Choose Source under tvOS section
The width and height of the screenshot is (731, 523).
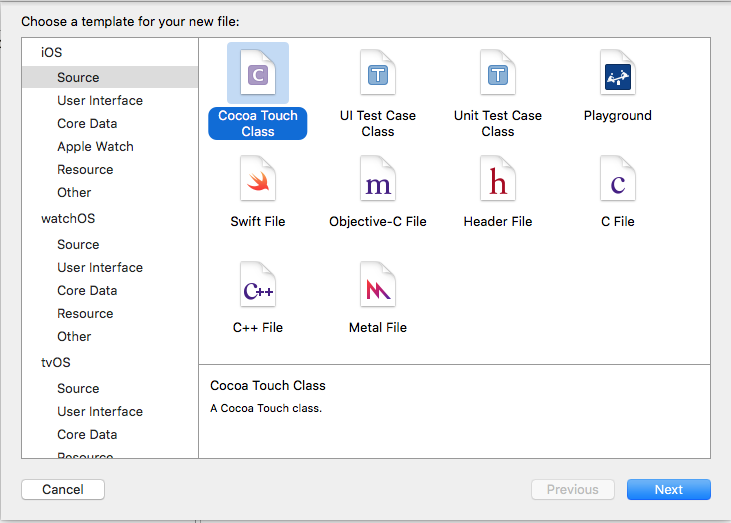[x=78, y=388]
